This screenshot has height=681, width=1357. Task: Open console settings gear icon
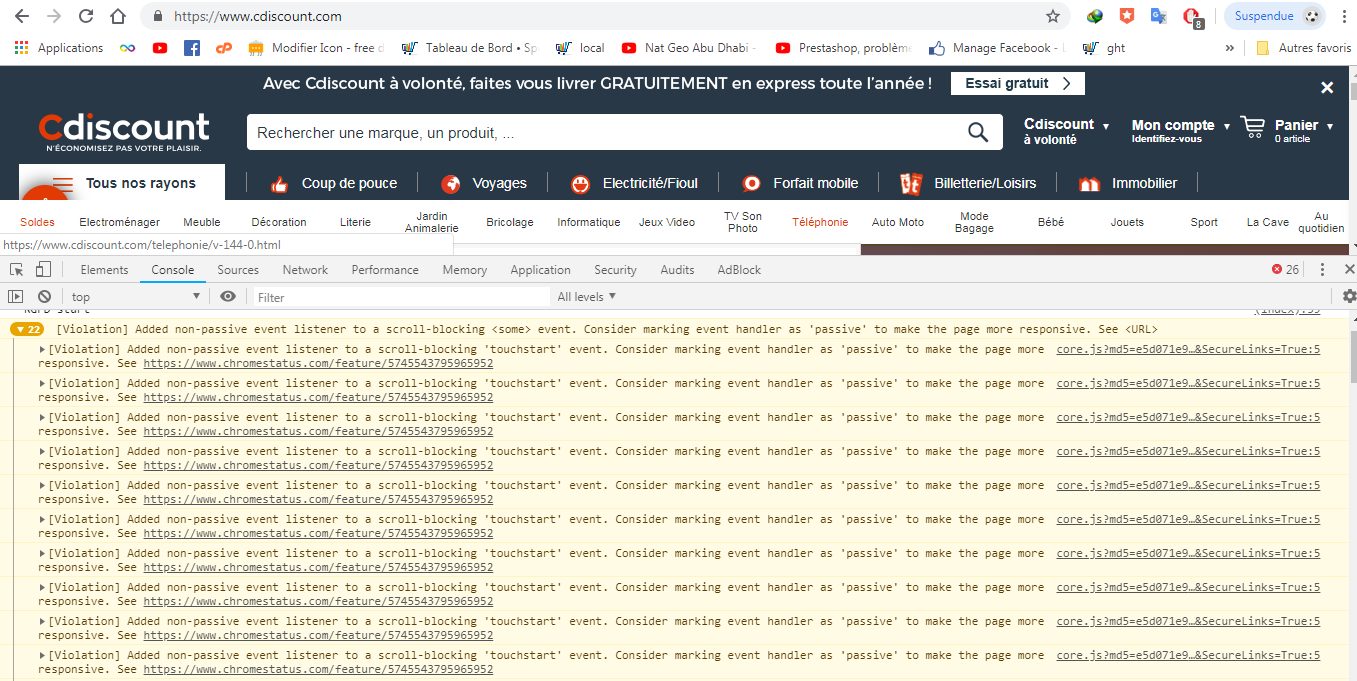1349,297
